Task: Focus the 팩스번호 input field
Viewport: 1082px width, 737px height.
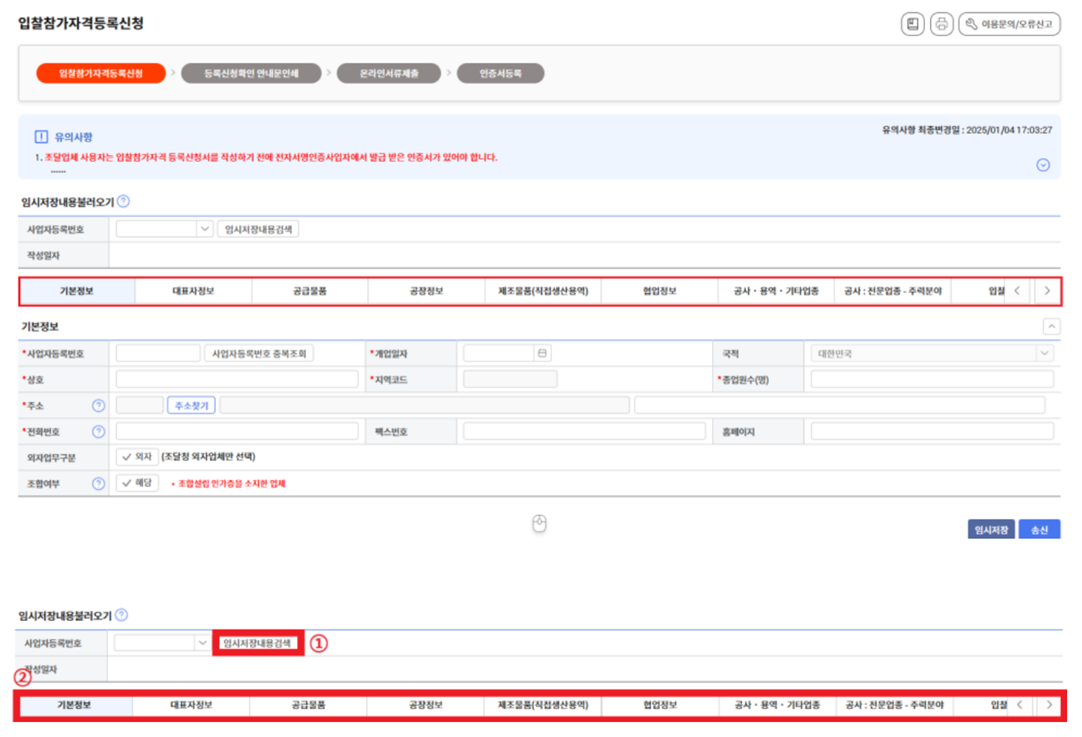Action: point(584,431)
